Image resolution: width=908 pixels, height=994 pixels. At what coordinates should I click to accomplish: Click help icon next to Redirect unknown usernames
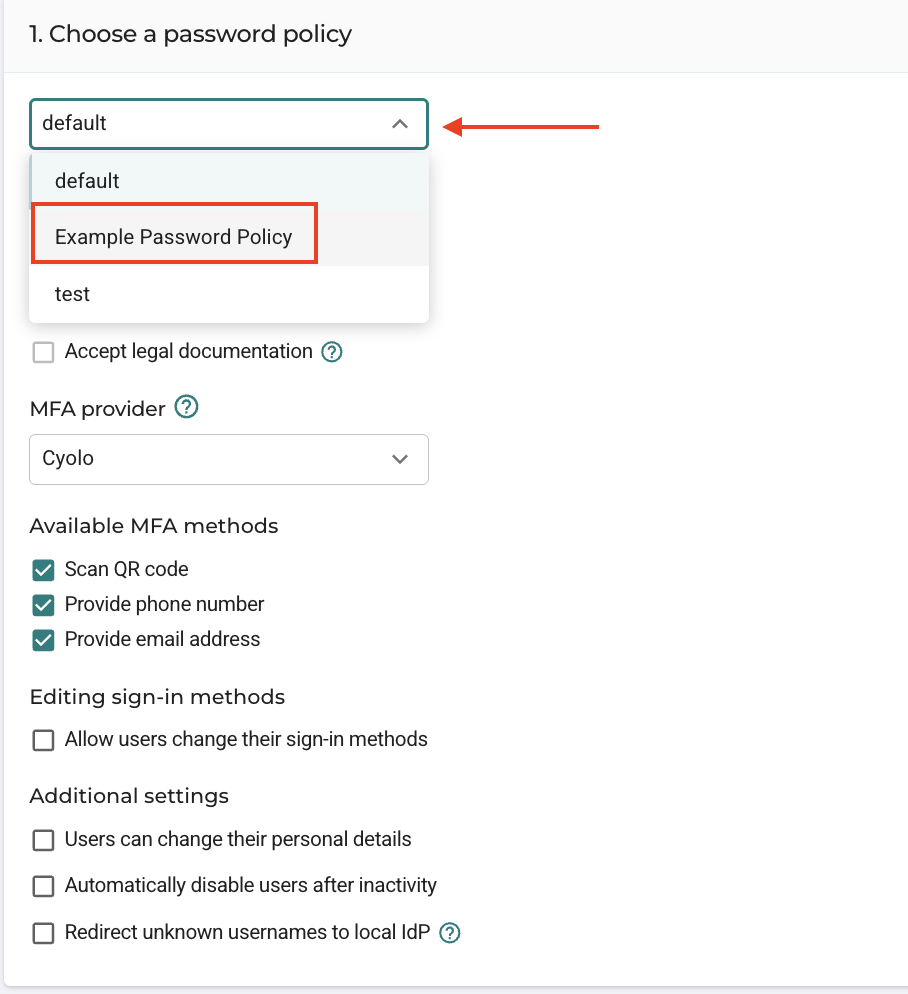click(450, 933)
